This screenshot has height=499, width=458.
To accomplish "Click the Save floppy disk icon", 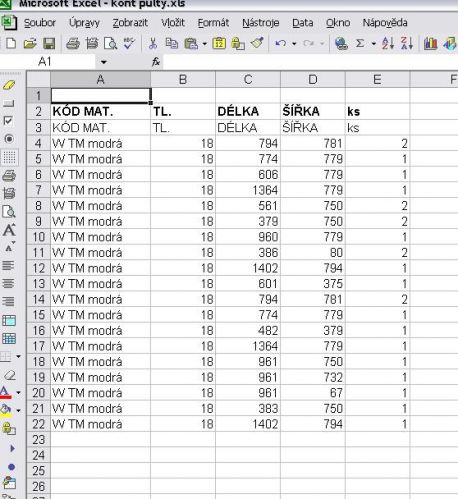I will pos(49,44).
